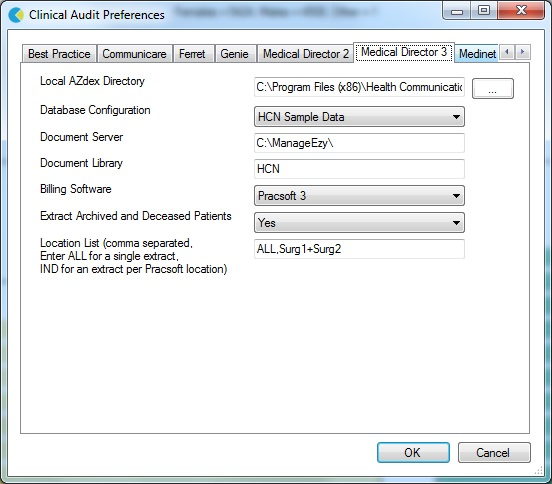Expand the Billing Software dropdown

tap(359, 195)
